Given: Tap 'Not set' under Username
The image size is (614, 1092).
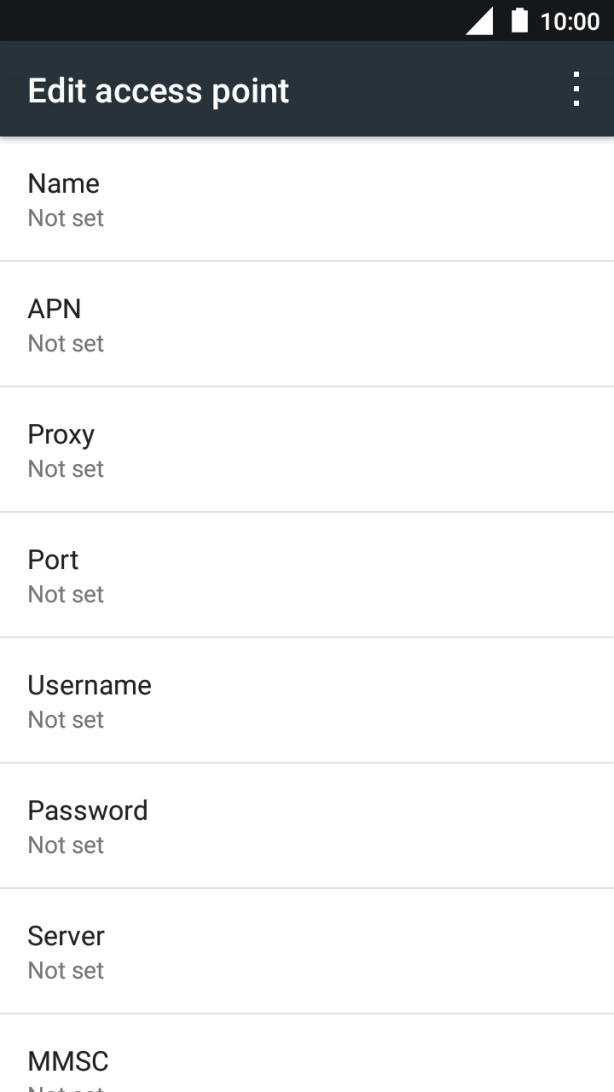Looking at the screenshot, I should (66, 719).
